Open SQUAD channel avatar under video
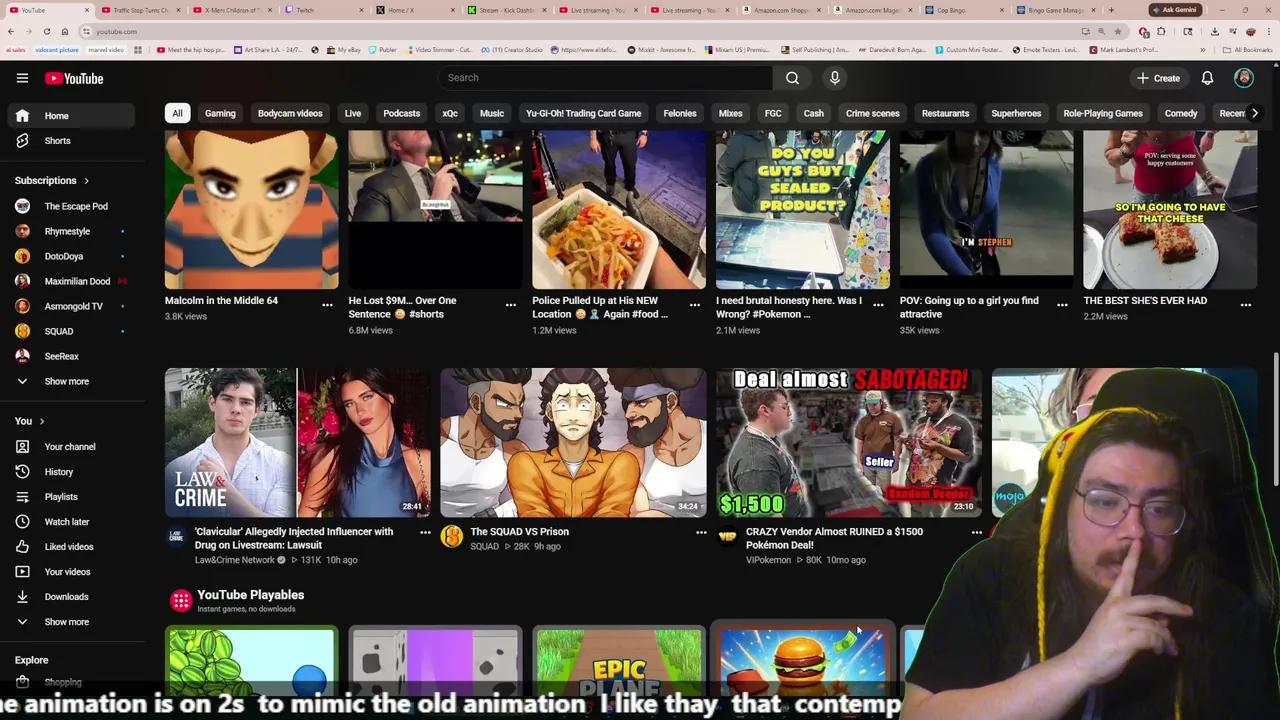 click(452, 537)
